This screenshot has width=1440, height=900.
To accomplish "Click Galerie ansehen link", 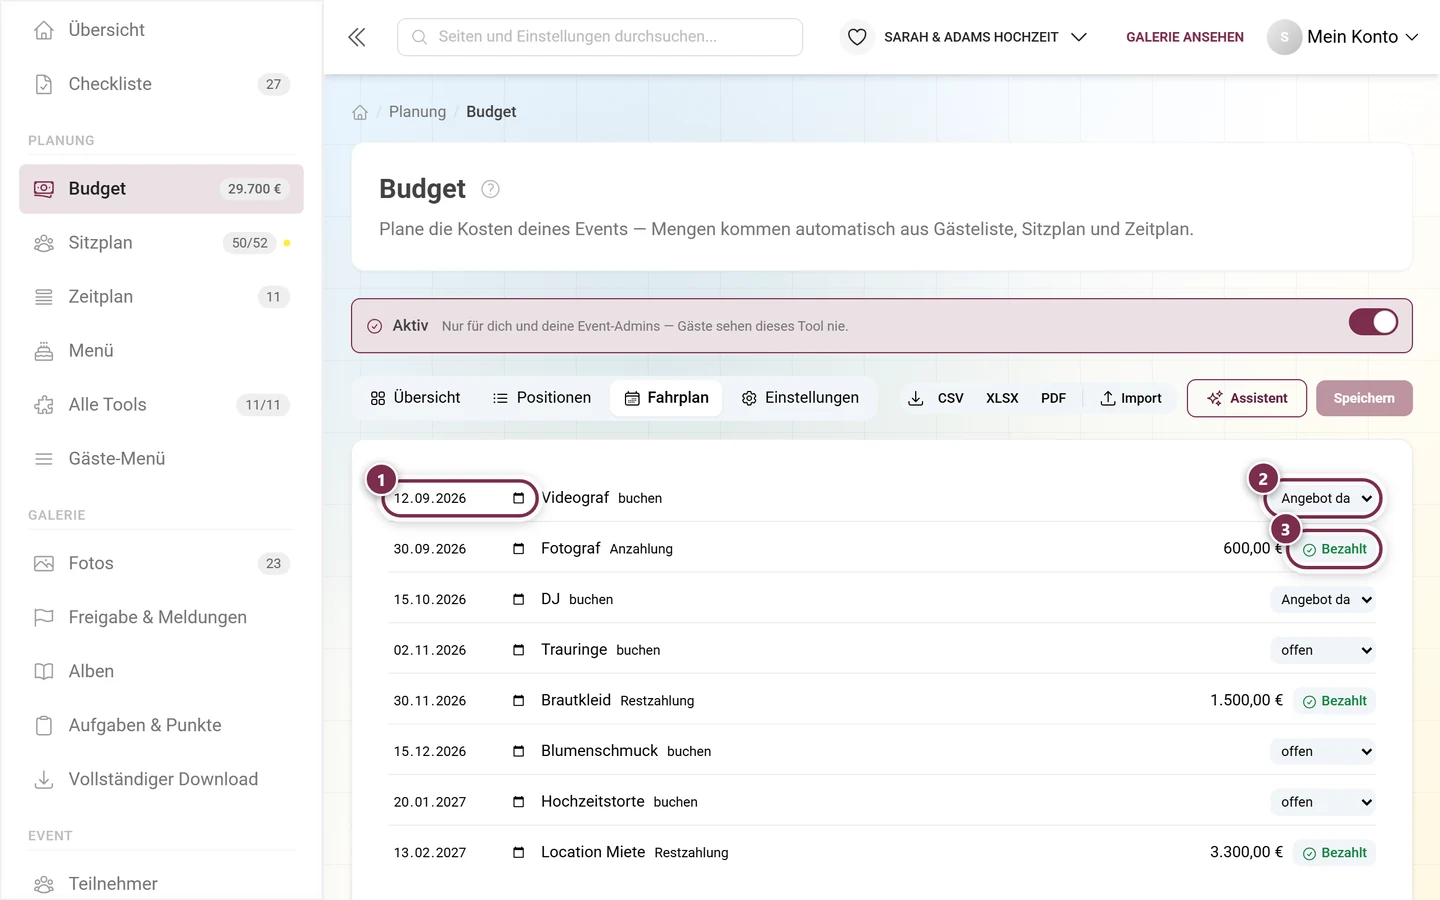I will [x=1185, y=37].
